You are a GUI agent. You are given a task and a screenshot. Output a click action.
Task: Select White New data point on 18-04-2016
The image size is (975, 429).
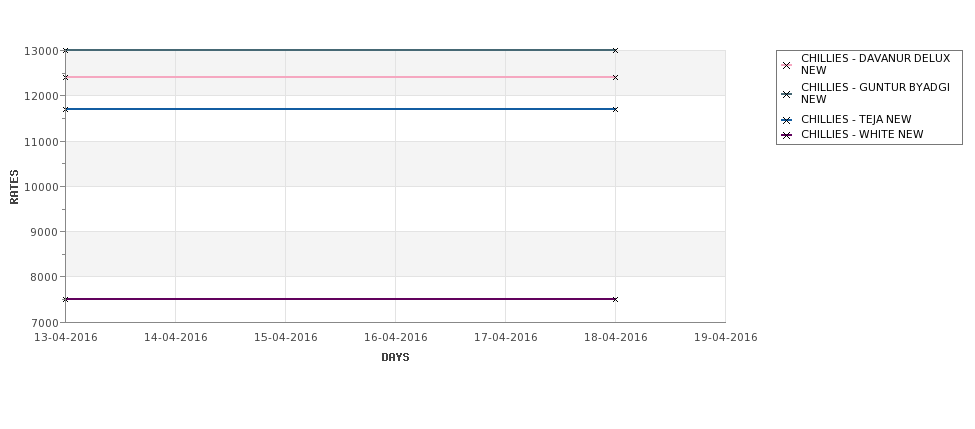[x=615, y=300]
